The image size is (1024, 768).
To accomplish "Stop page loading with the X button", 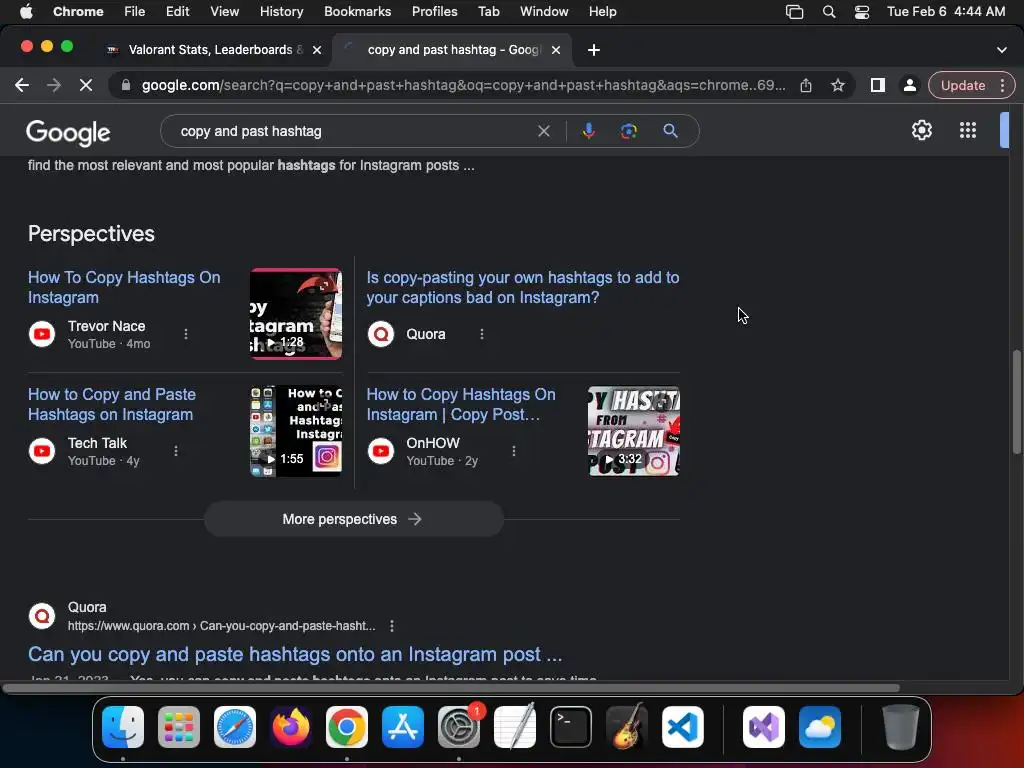I will (x=86, y=85).
